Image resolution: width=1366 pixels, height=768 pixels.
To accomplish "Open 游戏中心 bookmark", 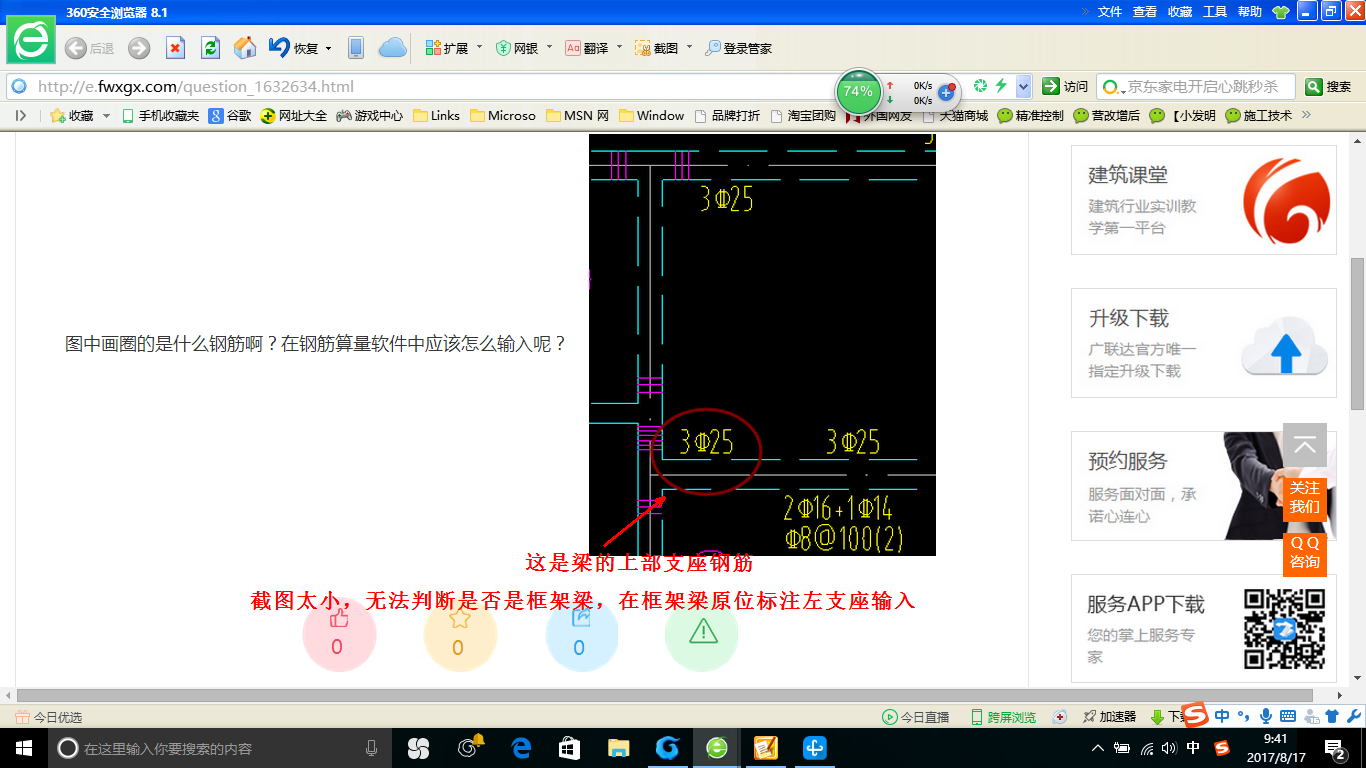I will coord(369,116).
